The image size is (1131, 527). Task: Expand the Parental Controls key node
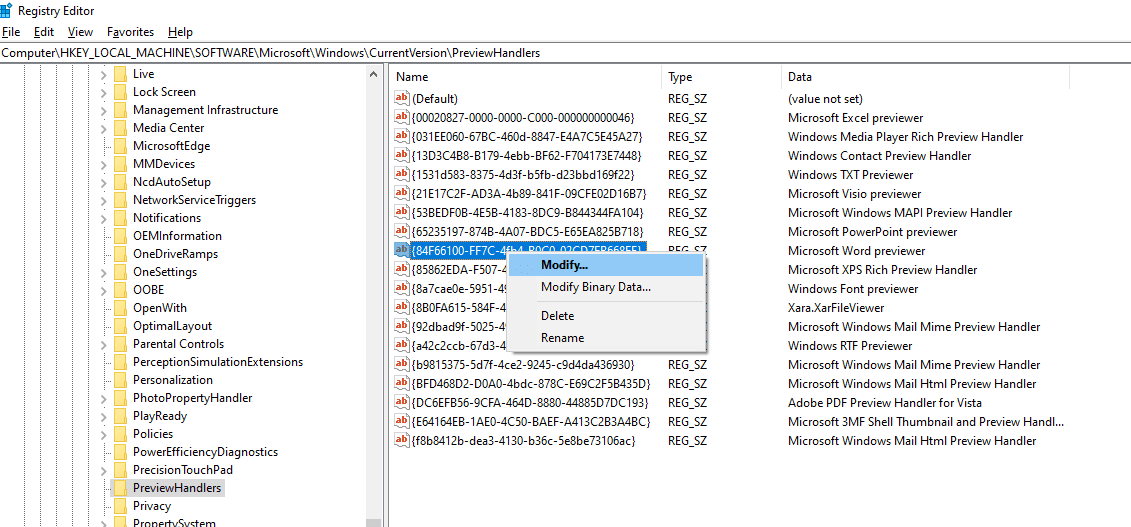(103, 345)
